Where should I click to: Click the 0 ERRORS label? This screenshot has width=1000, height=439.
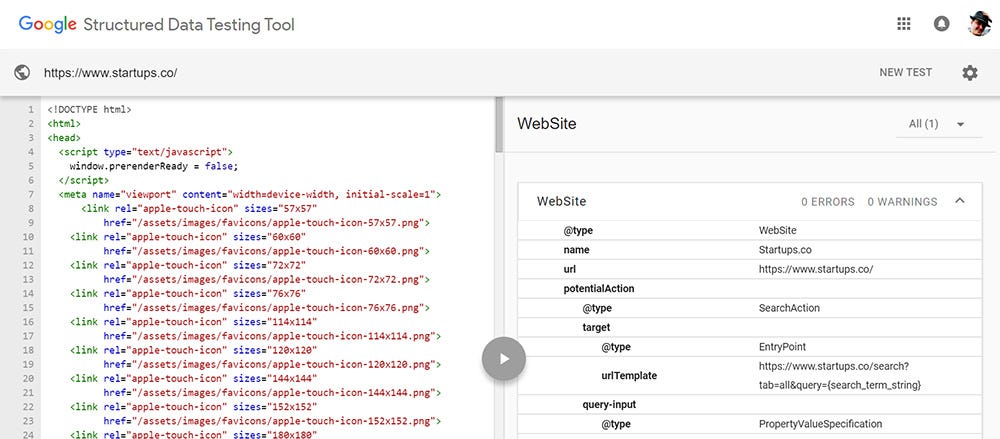(x=828, y=202)
